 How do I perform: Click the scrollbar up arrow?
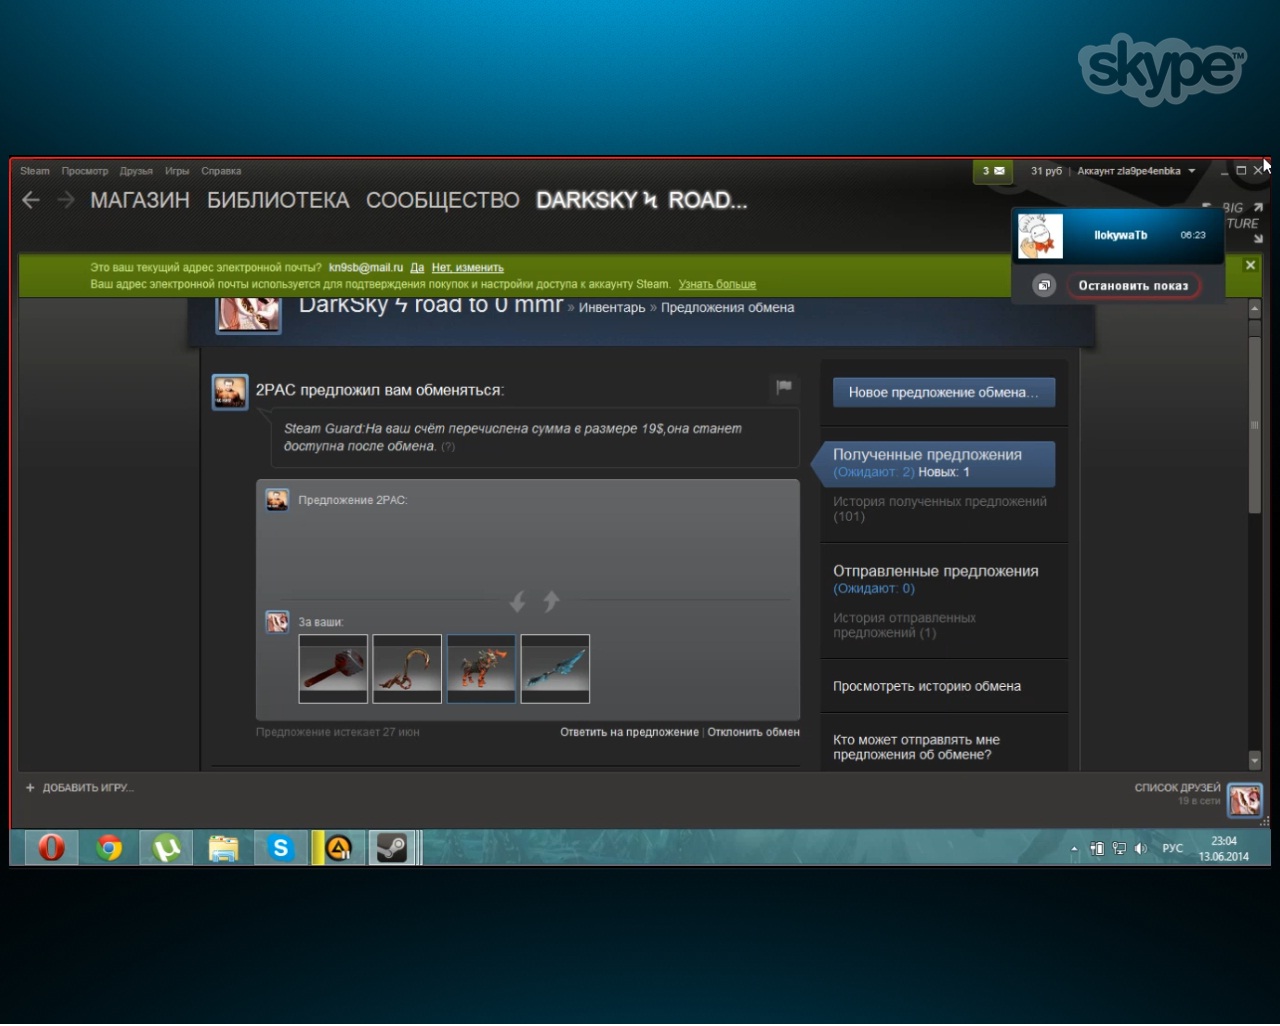(x=1255, y=309)
